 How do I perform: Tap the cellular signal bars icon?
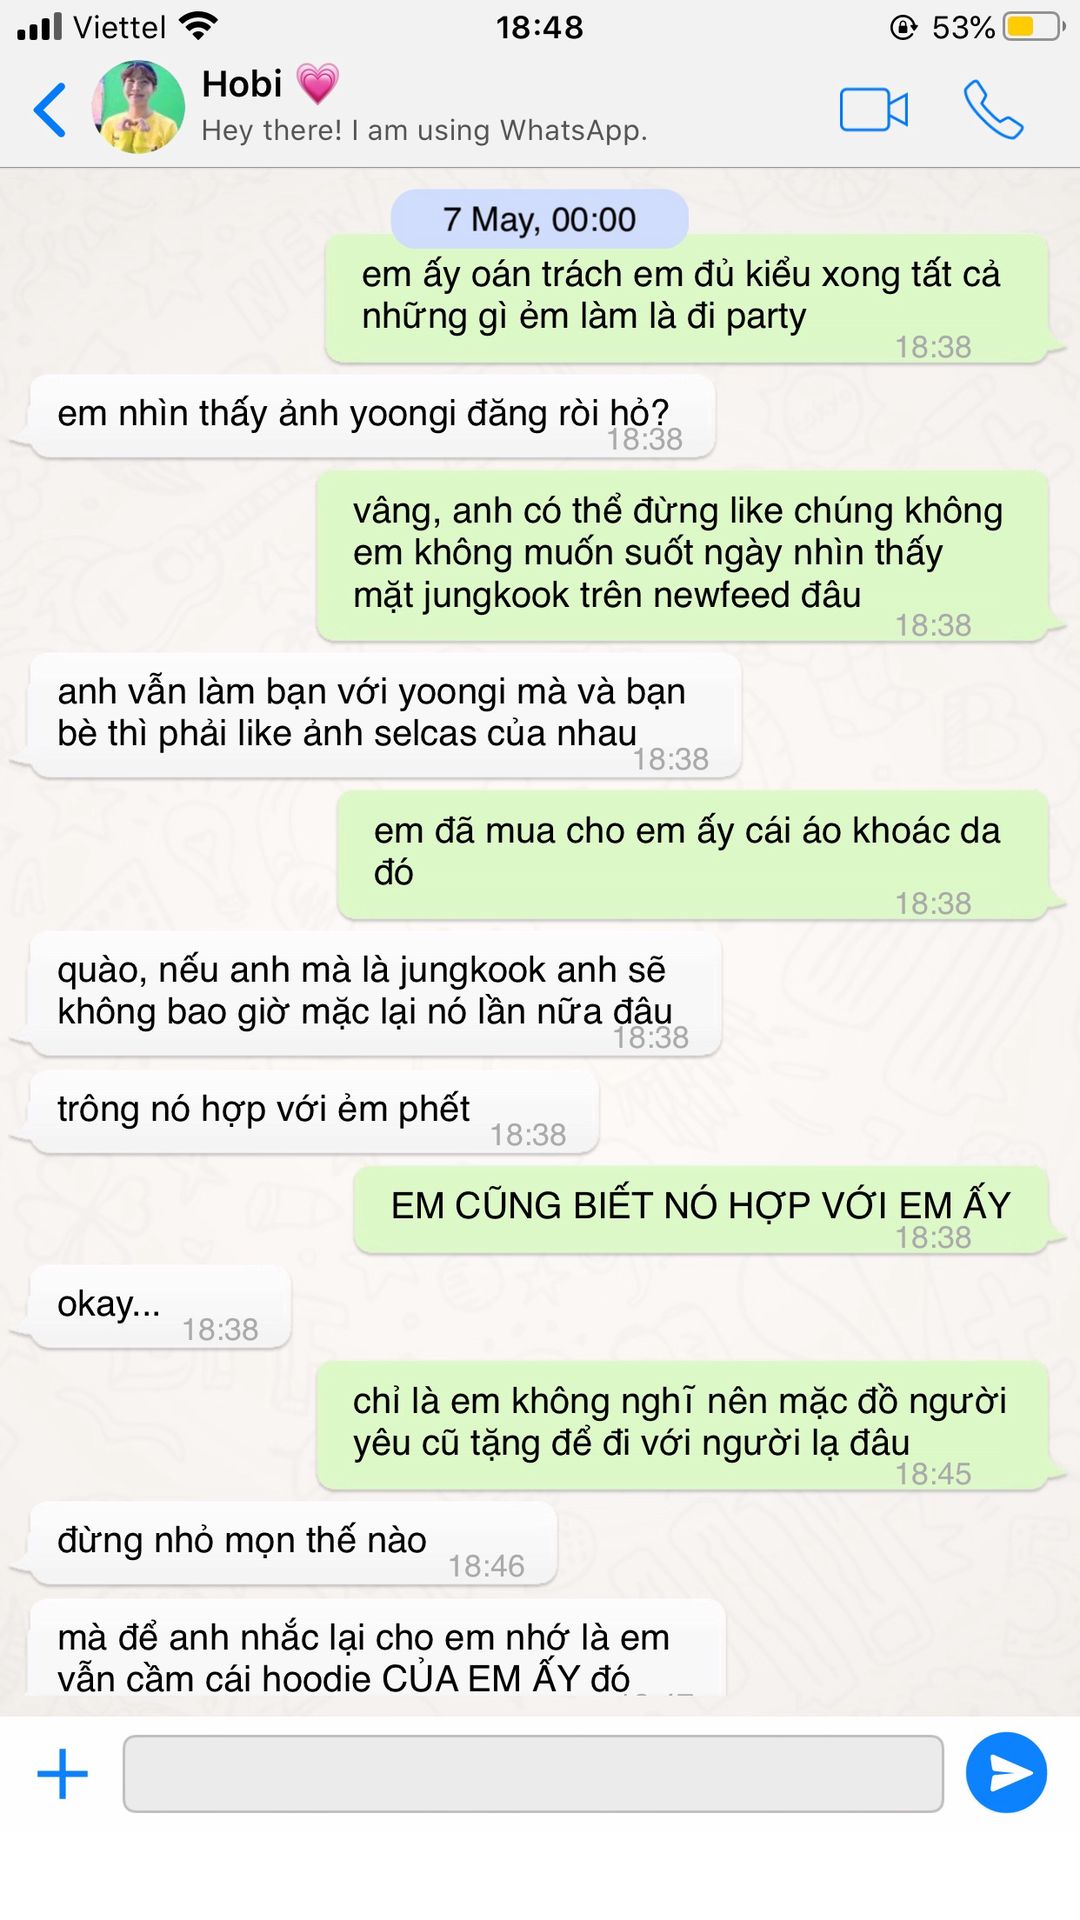point(40,27)
